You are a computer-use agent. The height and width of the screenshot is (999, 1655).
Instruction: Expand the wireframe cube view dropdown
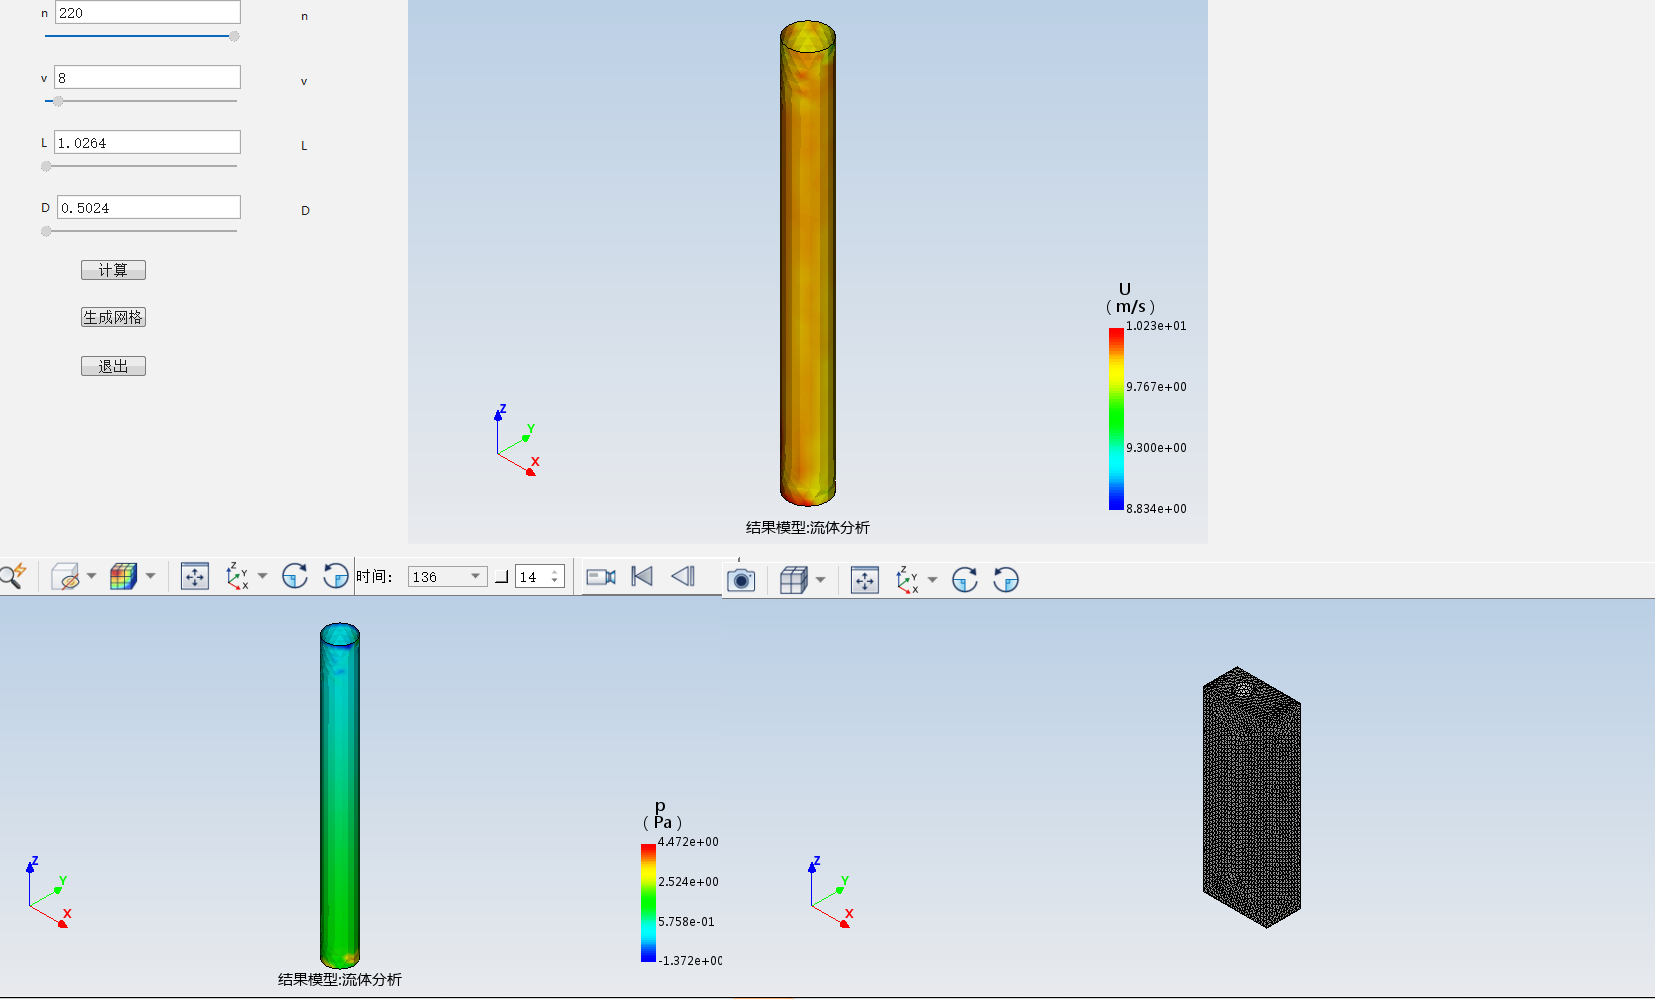point(820,580)
